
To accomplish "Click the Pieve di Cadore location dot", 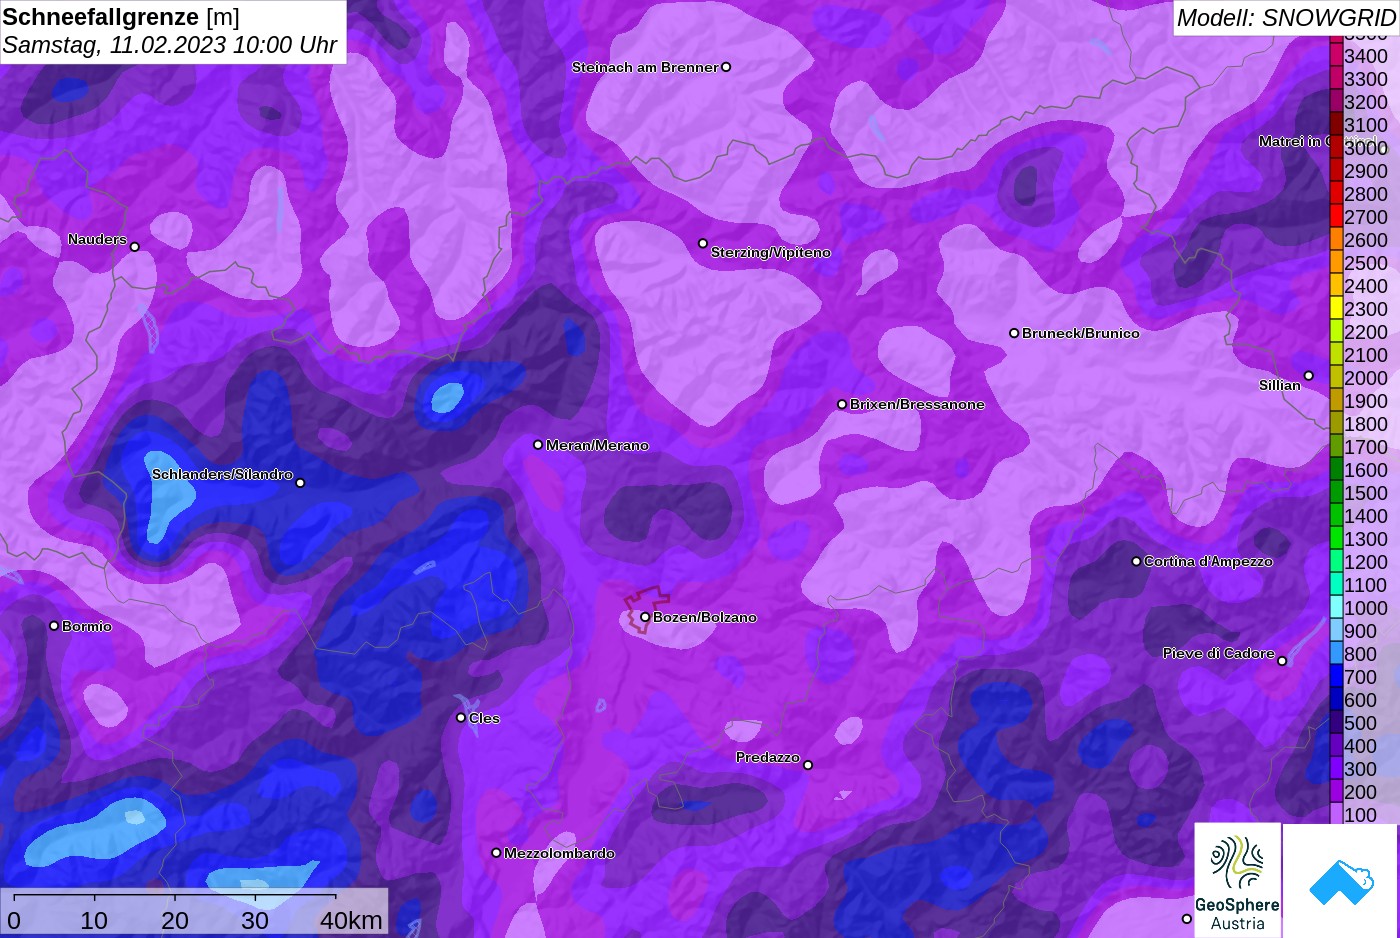I will [x=1282, y=660].
